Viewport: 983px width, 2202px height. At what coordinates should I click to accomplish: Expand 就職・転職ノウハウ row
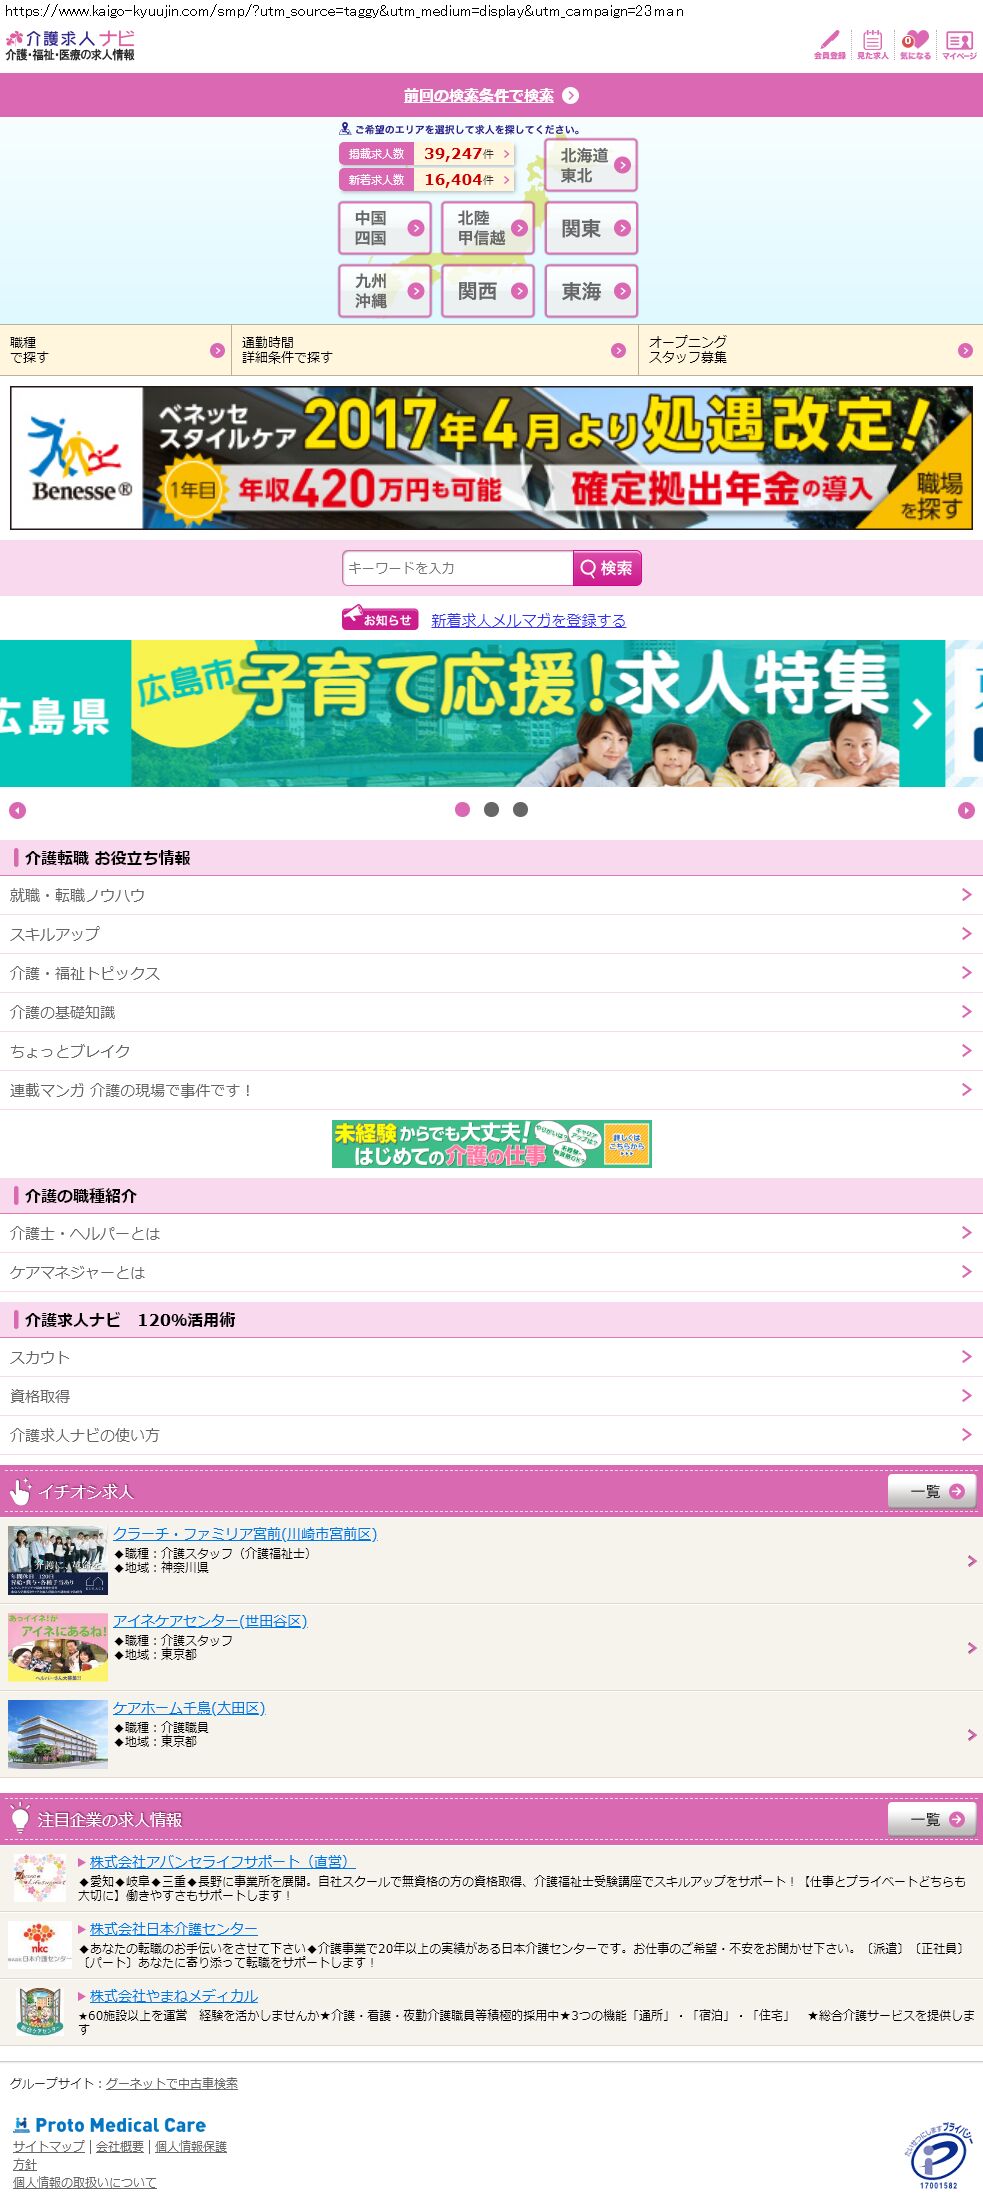pyautogui.click(x=491, y=895)
